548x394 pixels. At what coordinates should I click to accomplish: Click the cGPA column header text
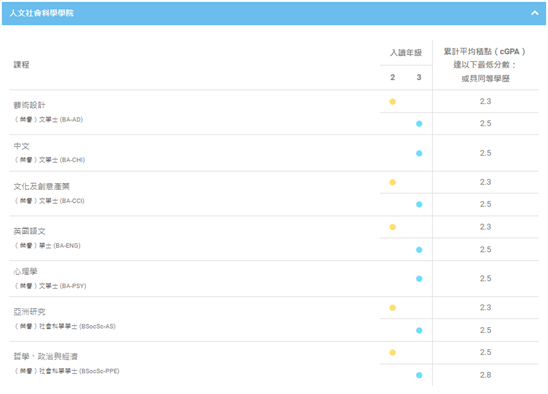pos(485,65)
